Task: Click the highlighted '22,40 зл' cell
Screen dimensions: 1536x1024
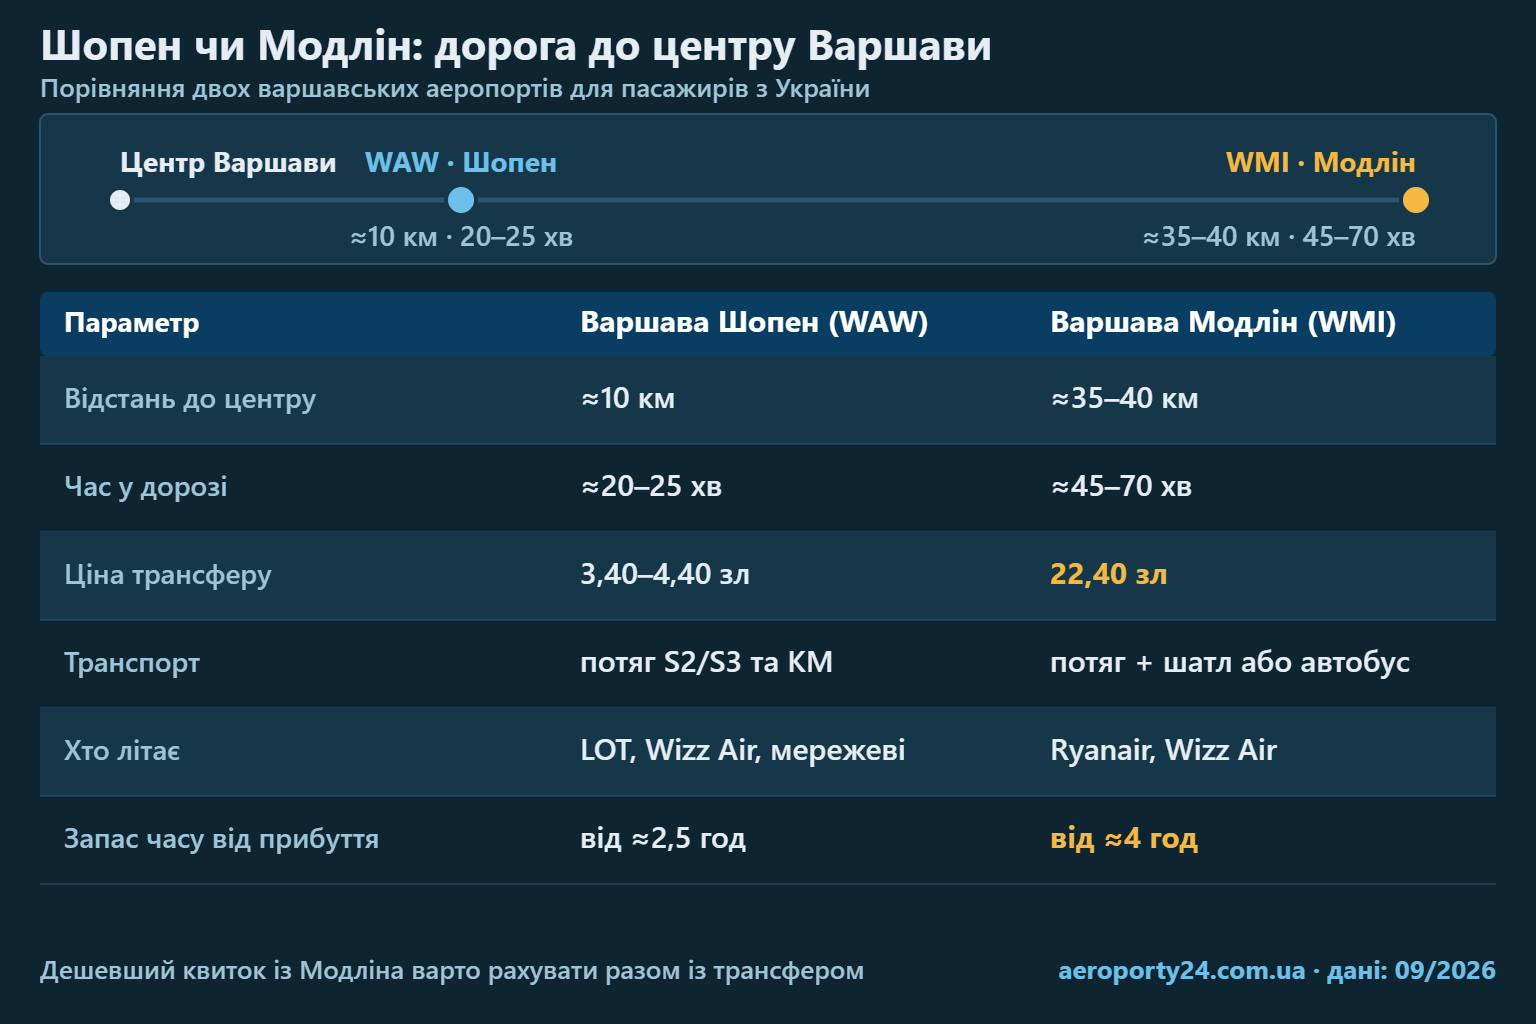Action: point(1109,575)
